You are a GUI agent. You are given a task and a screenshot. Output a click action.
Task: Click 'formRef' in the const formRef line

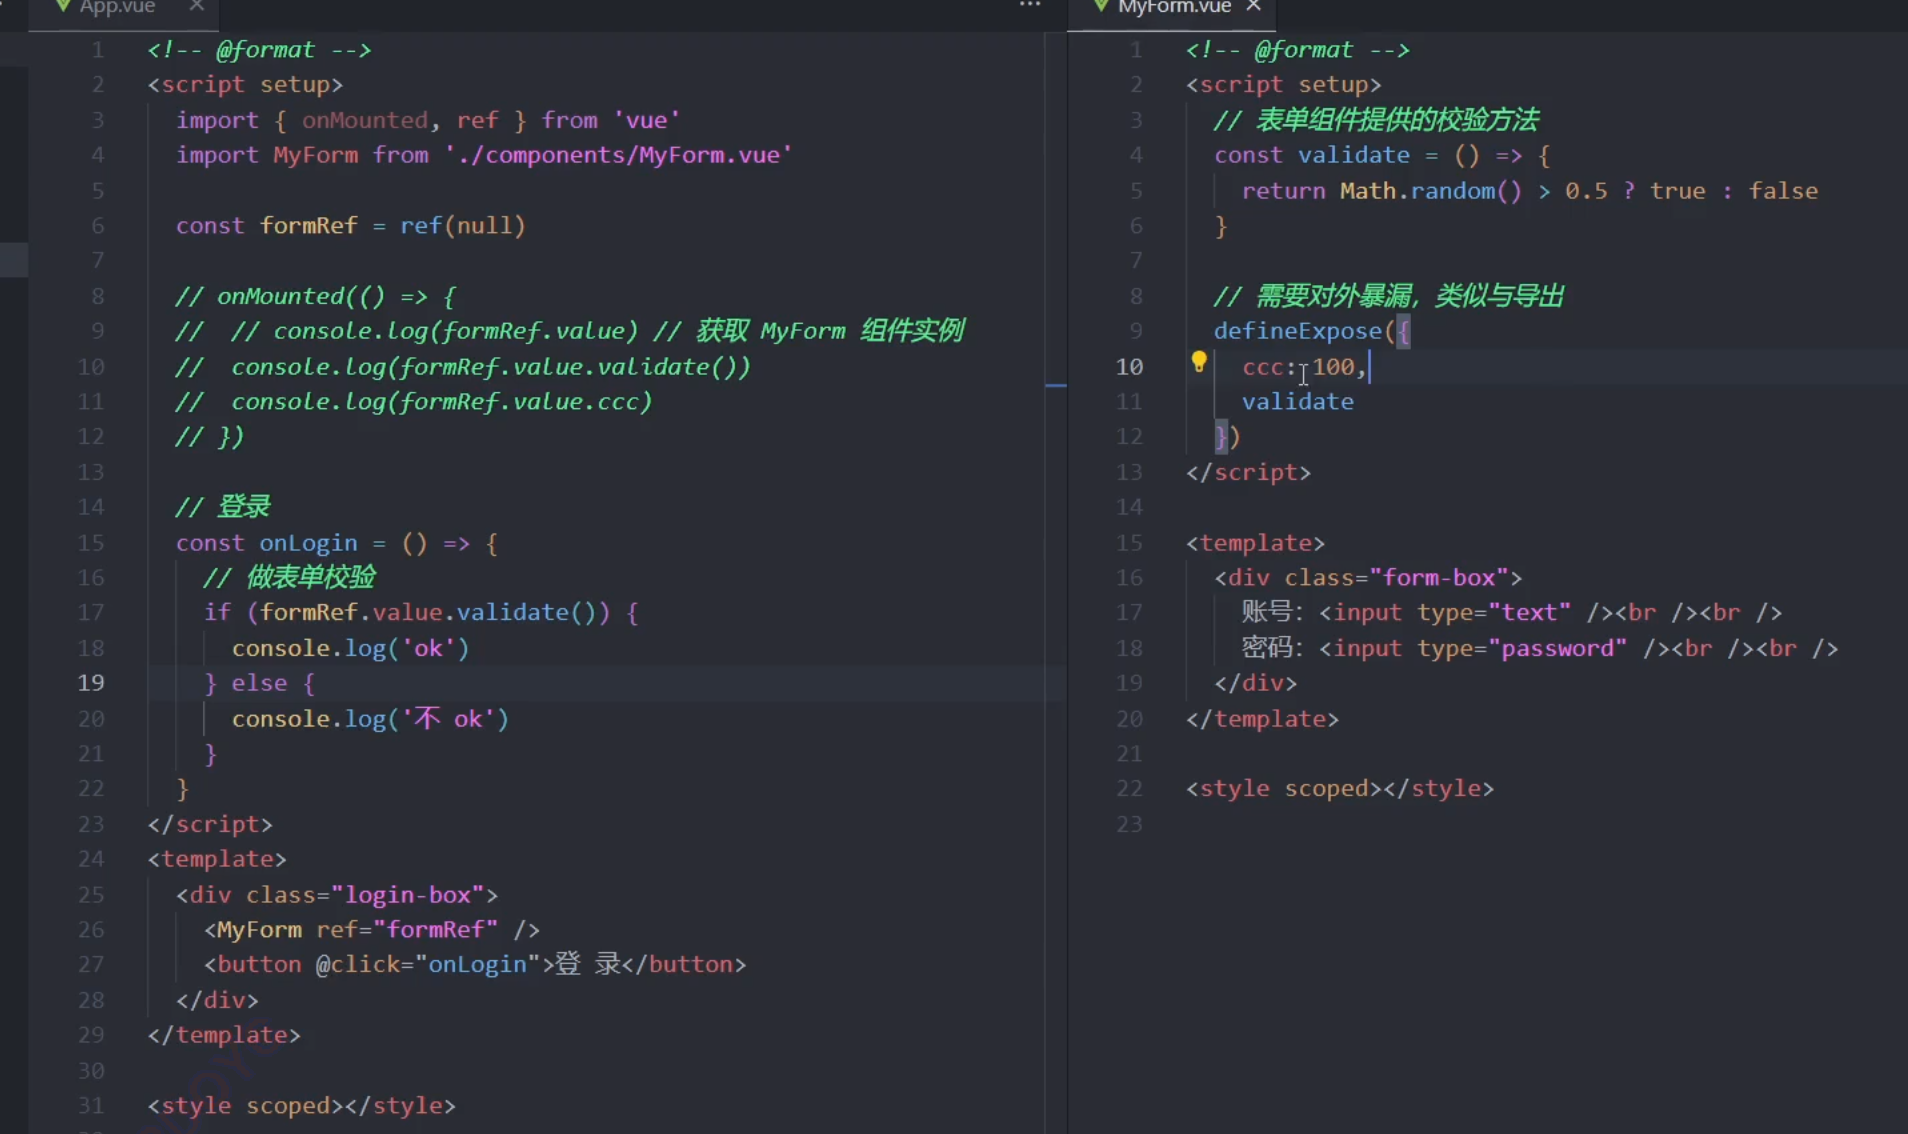pyautogui.click(x=309, y=226)
